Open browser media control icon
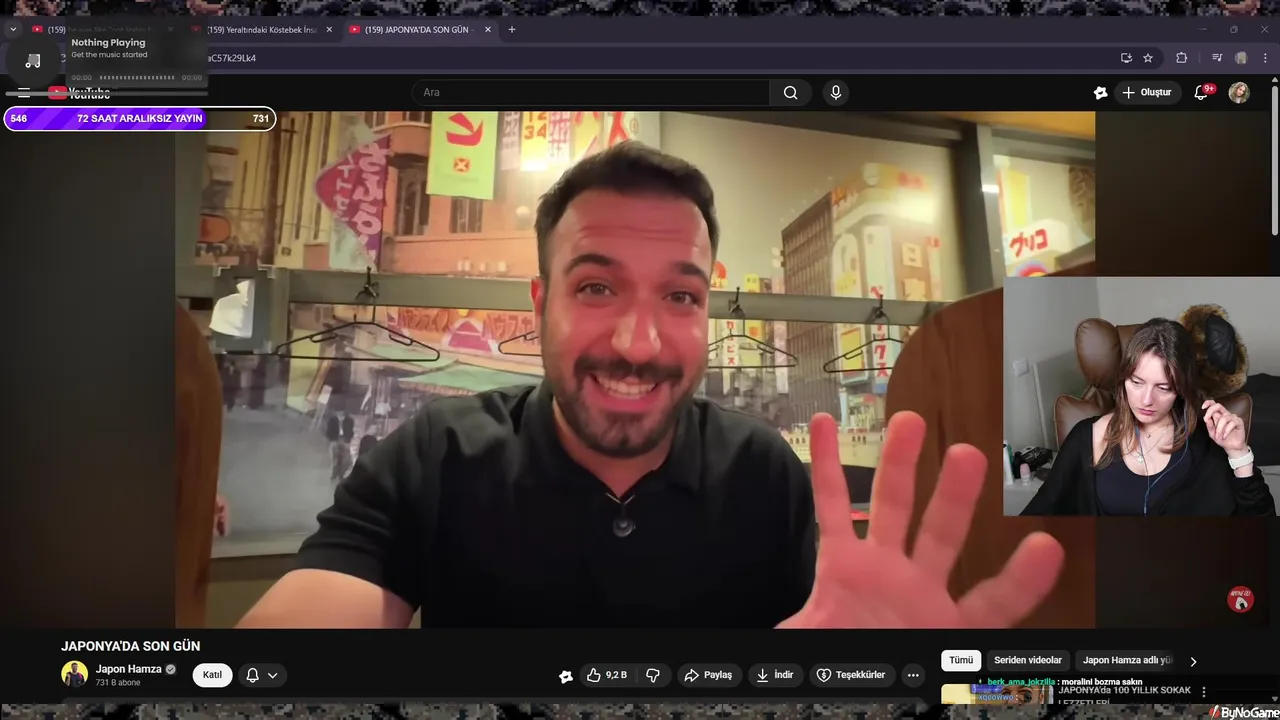This screenshot has height=720, width=1280. tap(1217, 58)
